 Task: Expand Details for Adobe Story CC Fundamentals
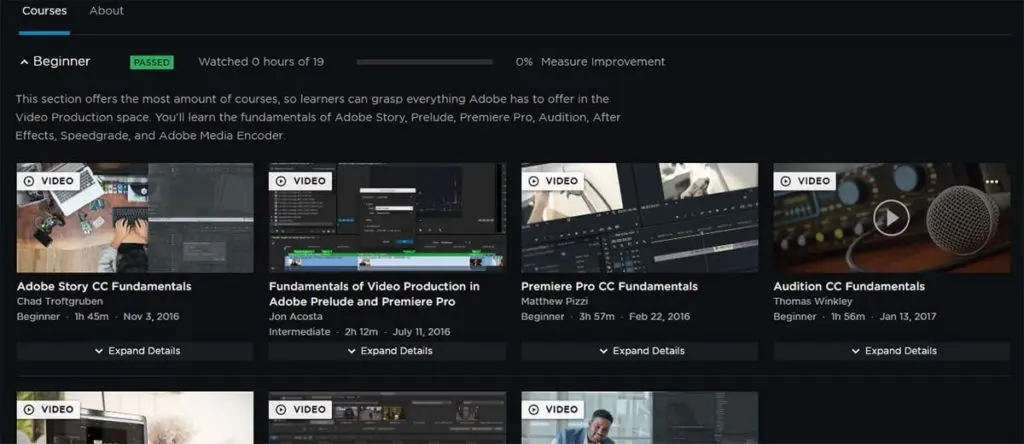click(135, 351)
